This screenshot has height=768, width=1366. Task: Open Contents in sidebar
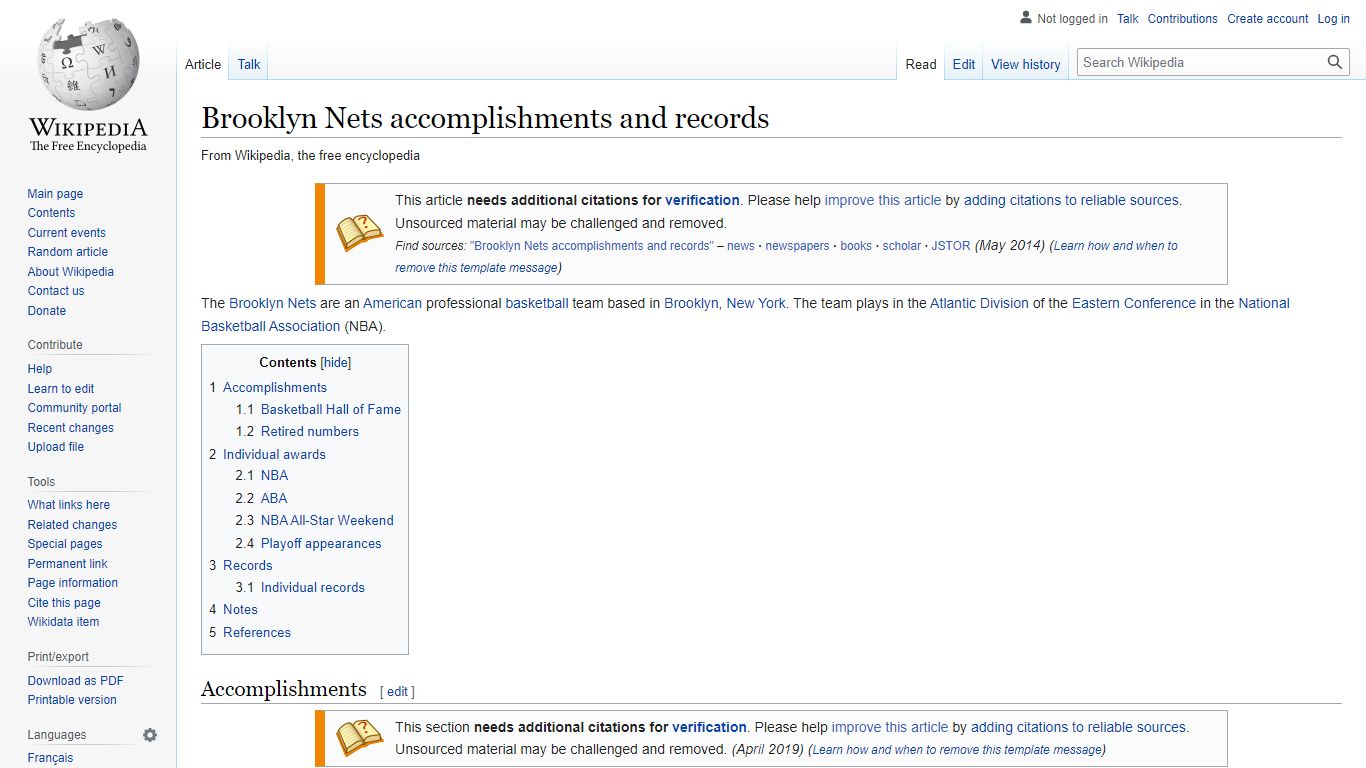[51, 213]
